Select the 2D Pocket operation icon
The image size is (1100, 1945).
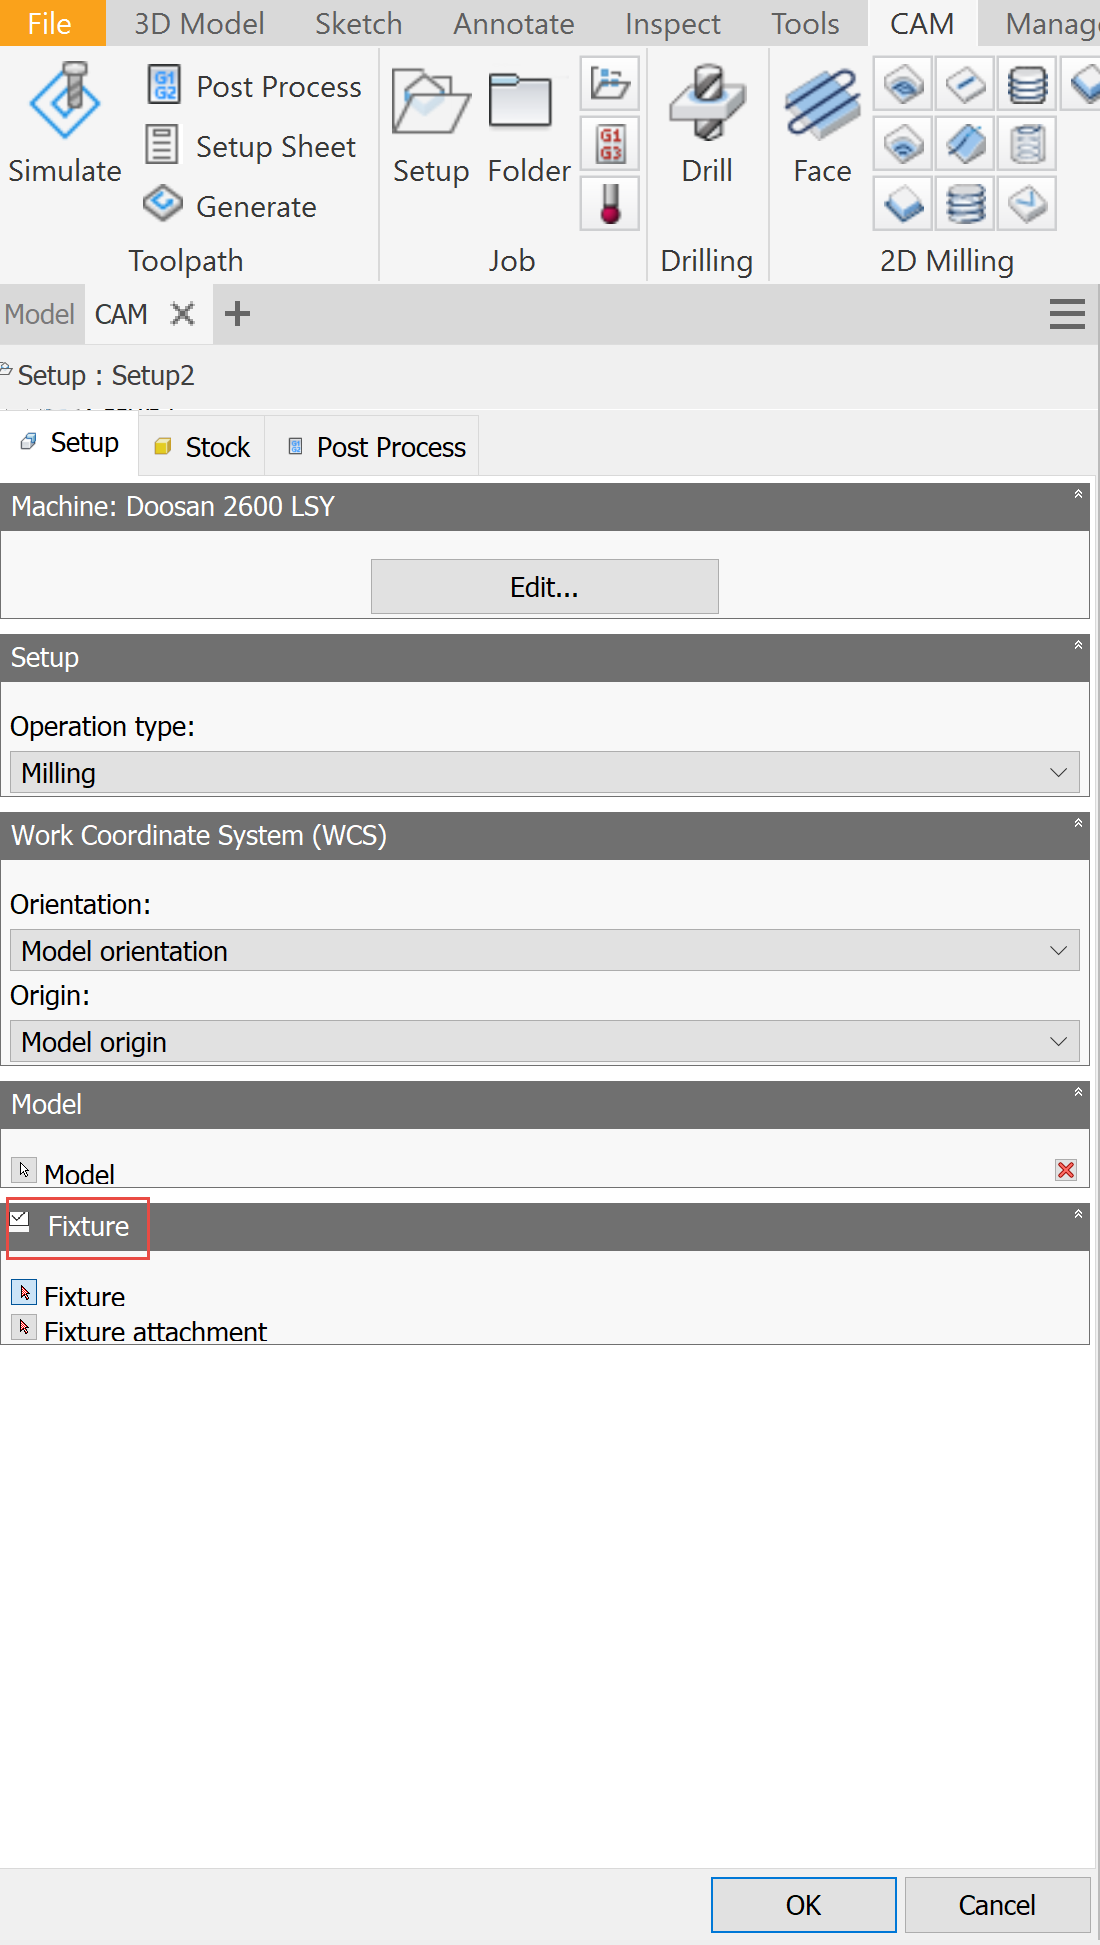[902, 143]
